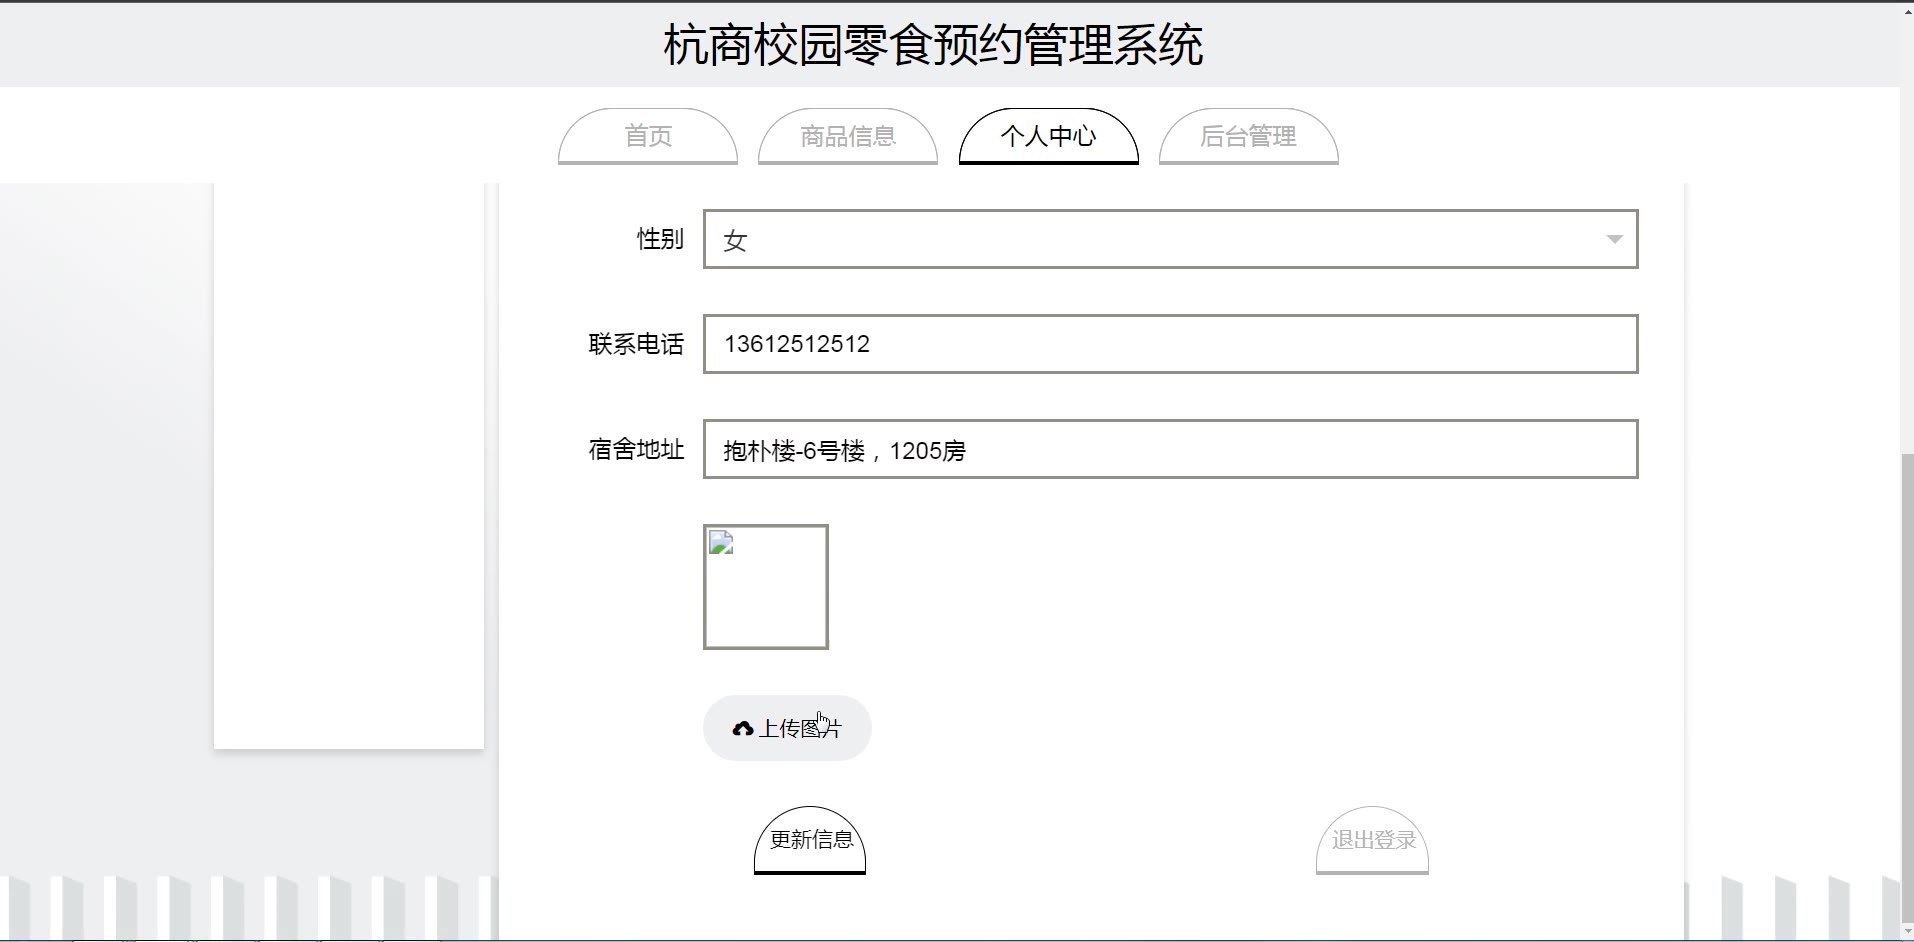Image resolution: width=1914 pixels, height=942 pixels.
Task: Switch to the 商品信息 tab
Action: click(848, 136)
